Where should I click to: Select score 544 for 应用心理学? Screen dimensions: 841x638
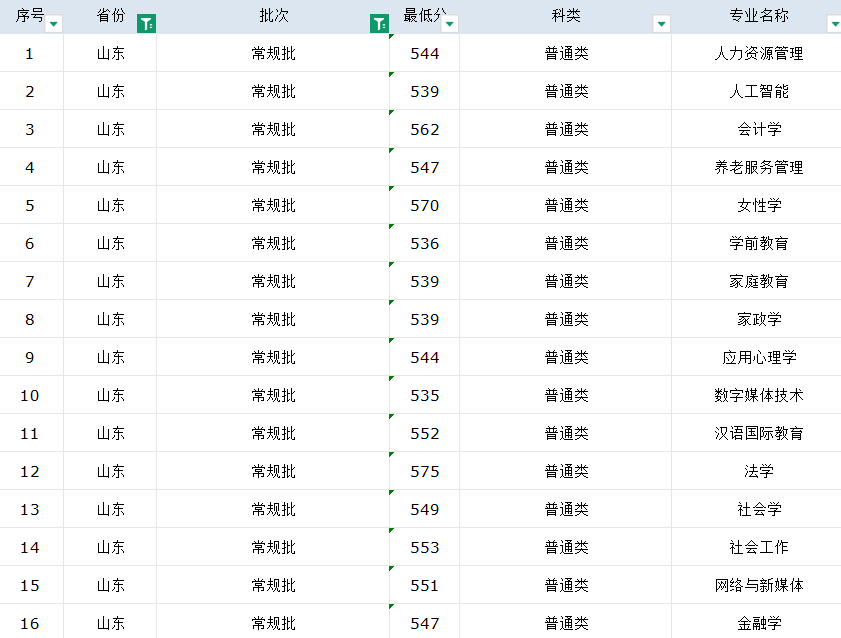coord(424,358)
